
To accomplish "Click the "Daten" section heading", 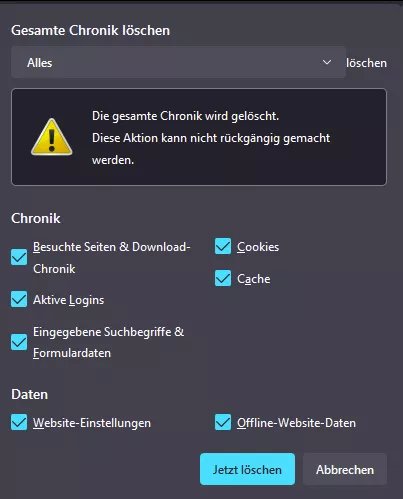I will click(30, 394).
